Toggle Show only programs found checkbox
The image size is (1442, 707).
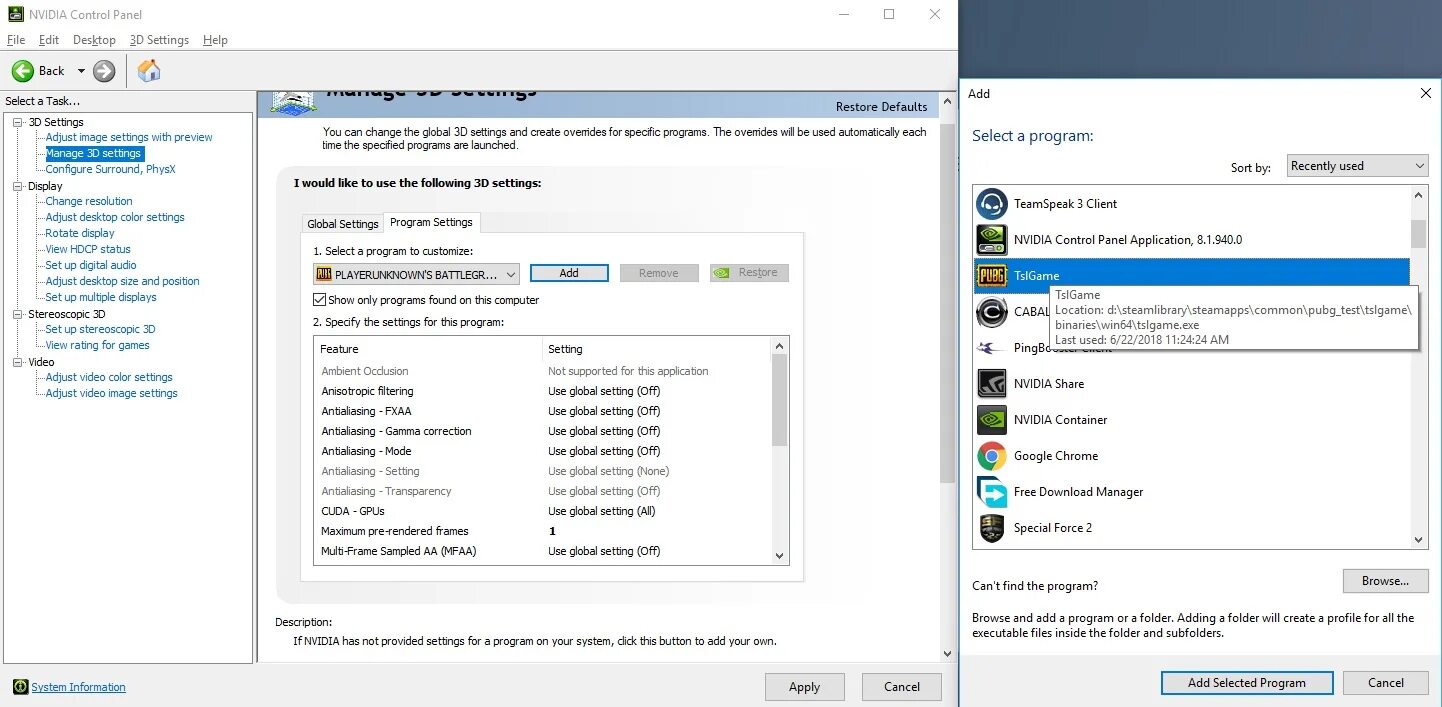pos(320,300)
